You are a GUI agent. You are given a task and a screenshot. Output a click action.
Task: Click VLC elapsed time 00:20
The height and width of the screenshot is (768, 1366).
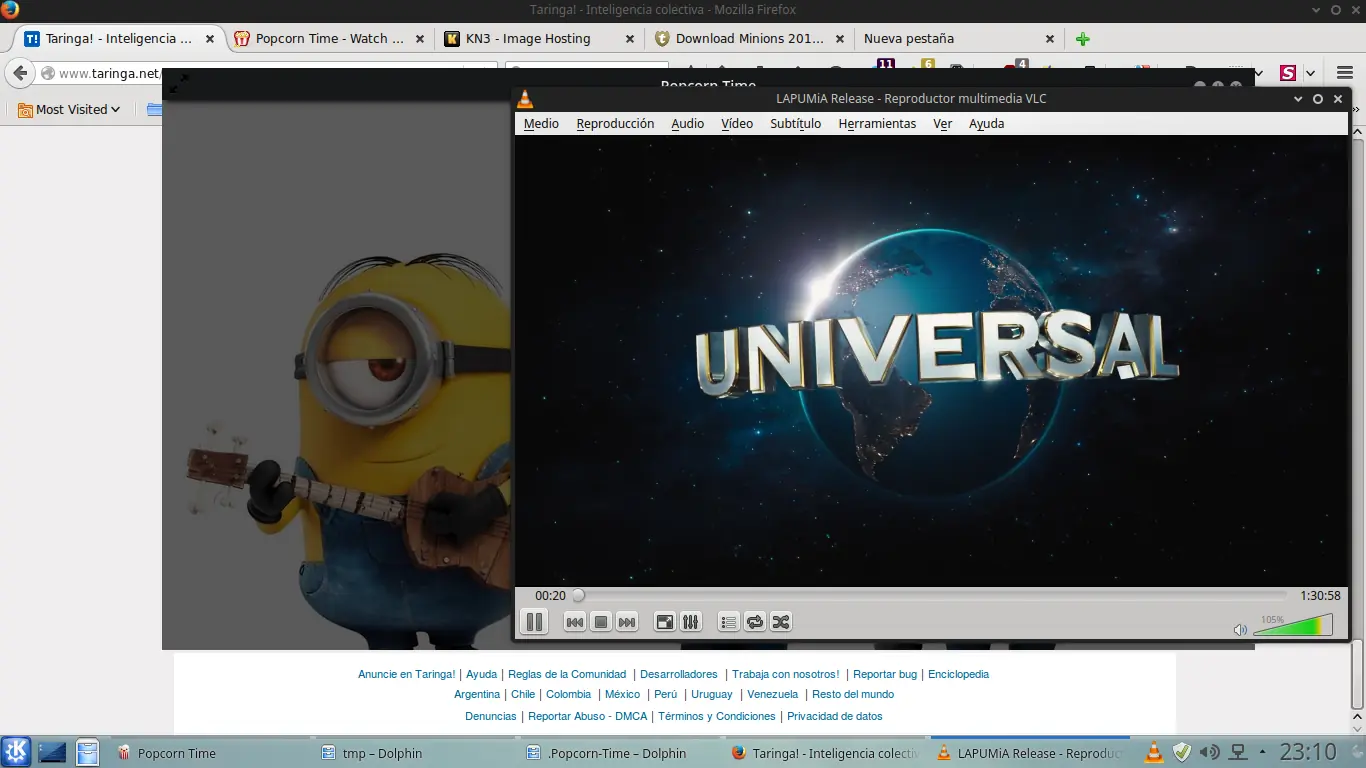[550, 596]
